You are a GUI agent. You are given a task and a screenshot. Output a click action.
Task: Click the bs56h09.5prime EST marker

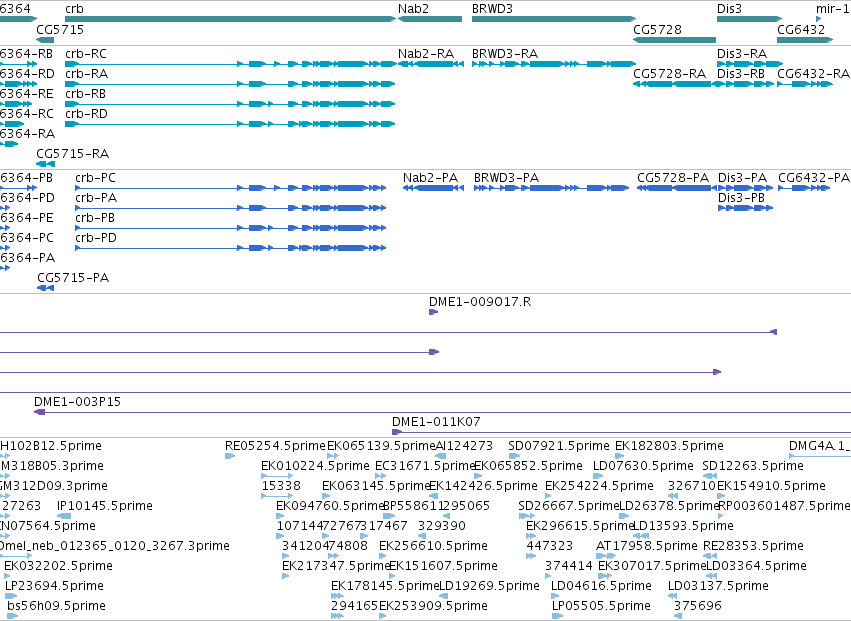pos(12,617)
